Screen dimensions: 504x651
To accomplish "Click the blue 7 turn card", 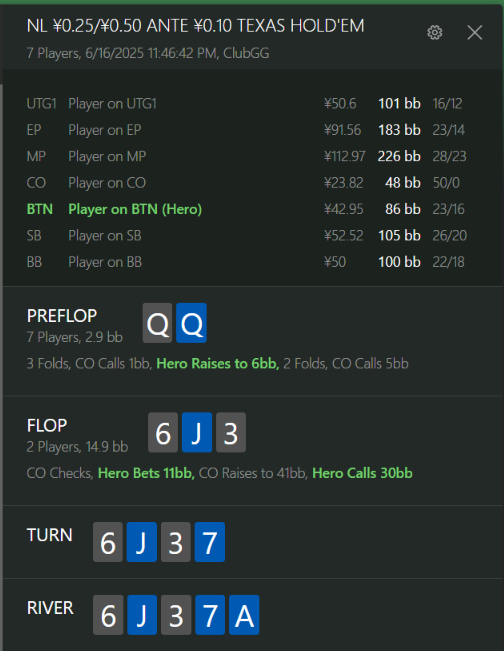I will (x=210, y=542).
